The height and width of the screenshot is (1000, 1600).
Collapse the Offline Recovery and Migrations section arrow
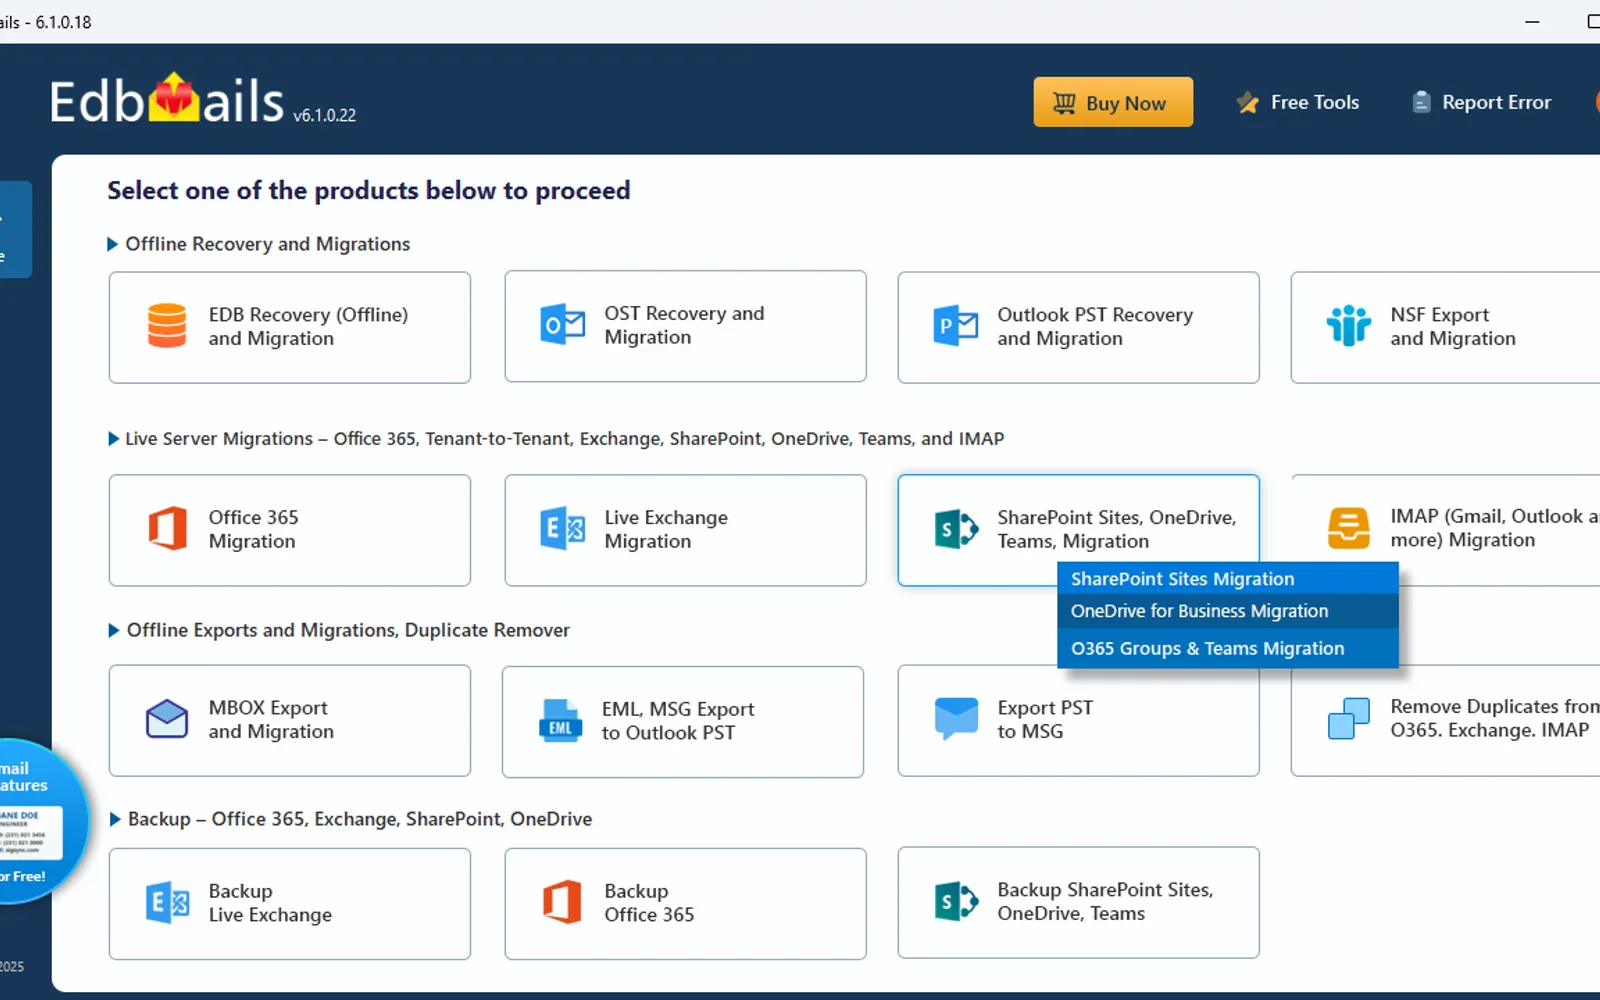(113, 244)
